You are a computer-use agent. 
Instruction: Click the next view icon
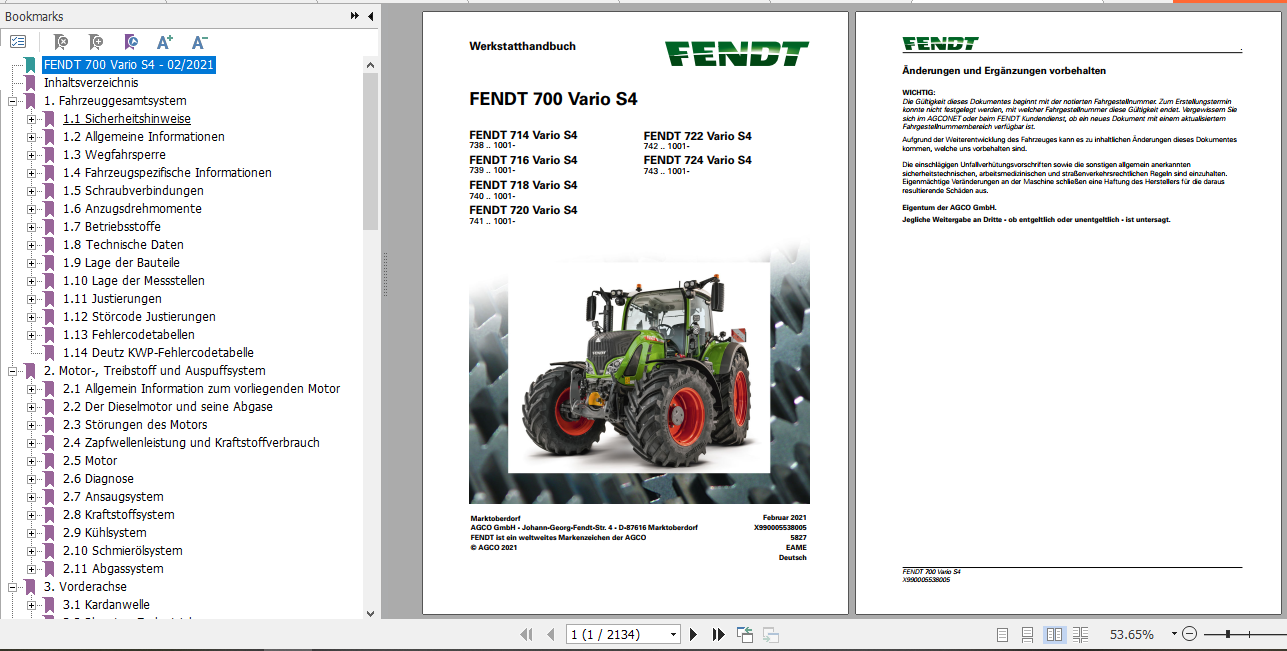tap(771, 634)
